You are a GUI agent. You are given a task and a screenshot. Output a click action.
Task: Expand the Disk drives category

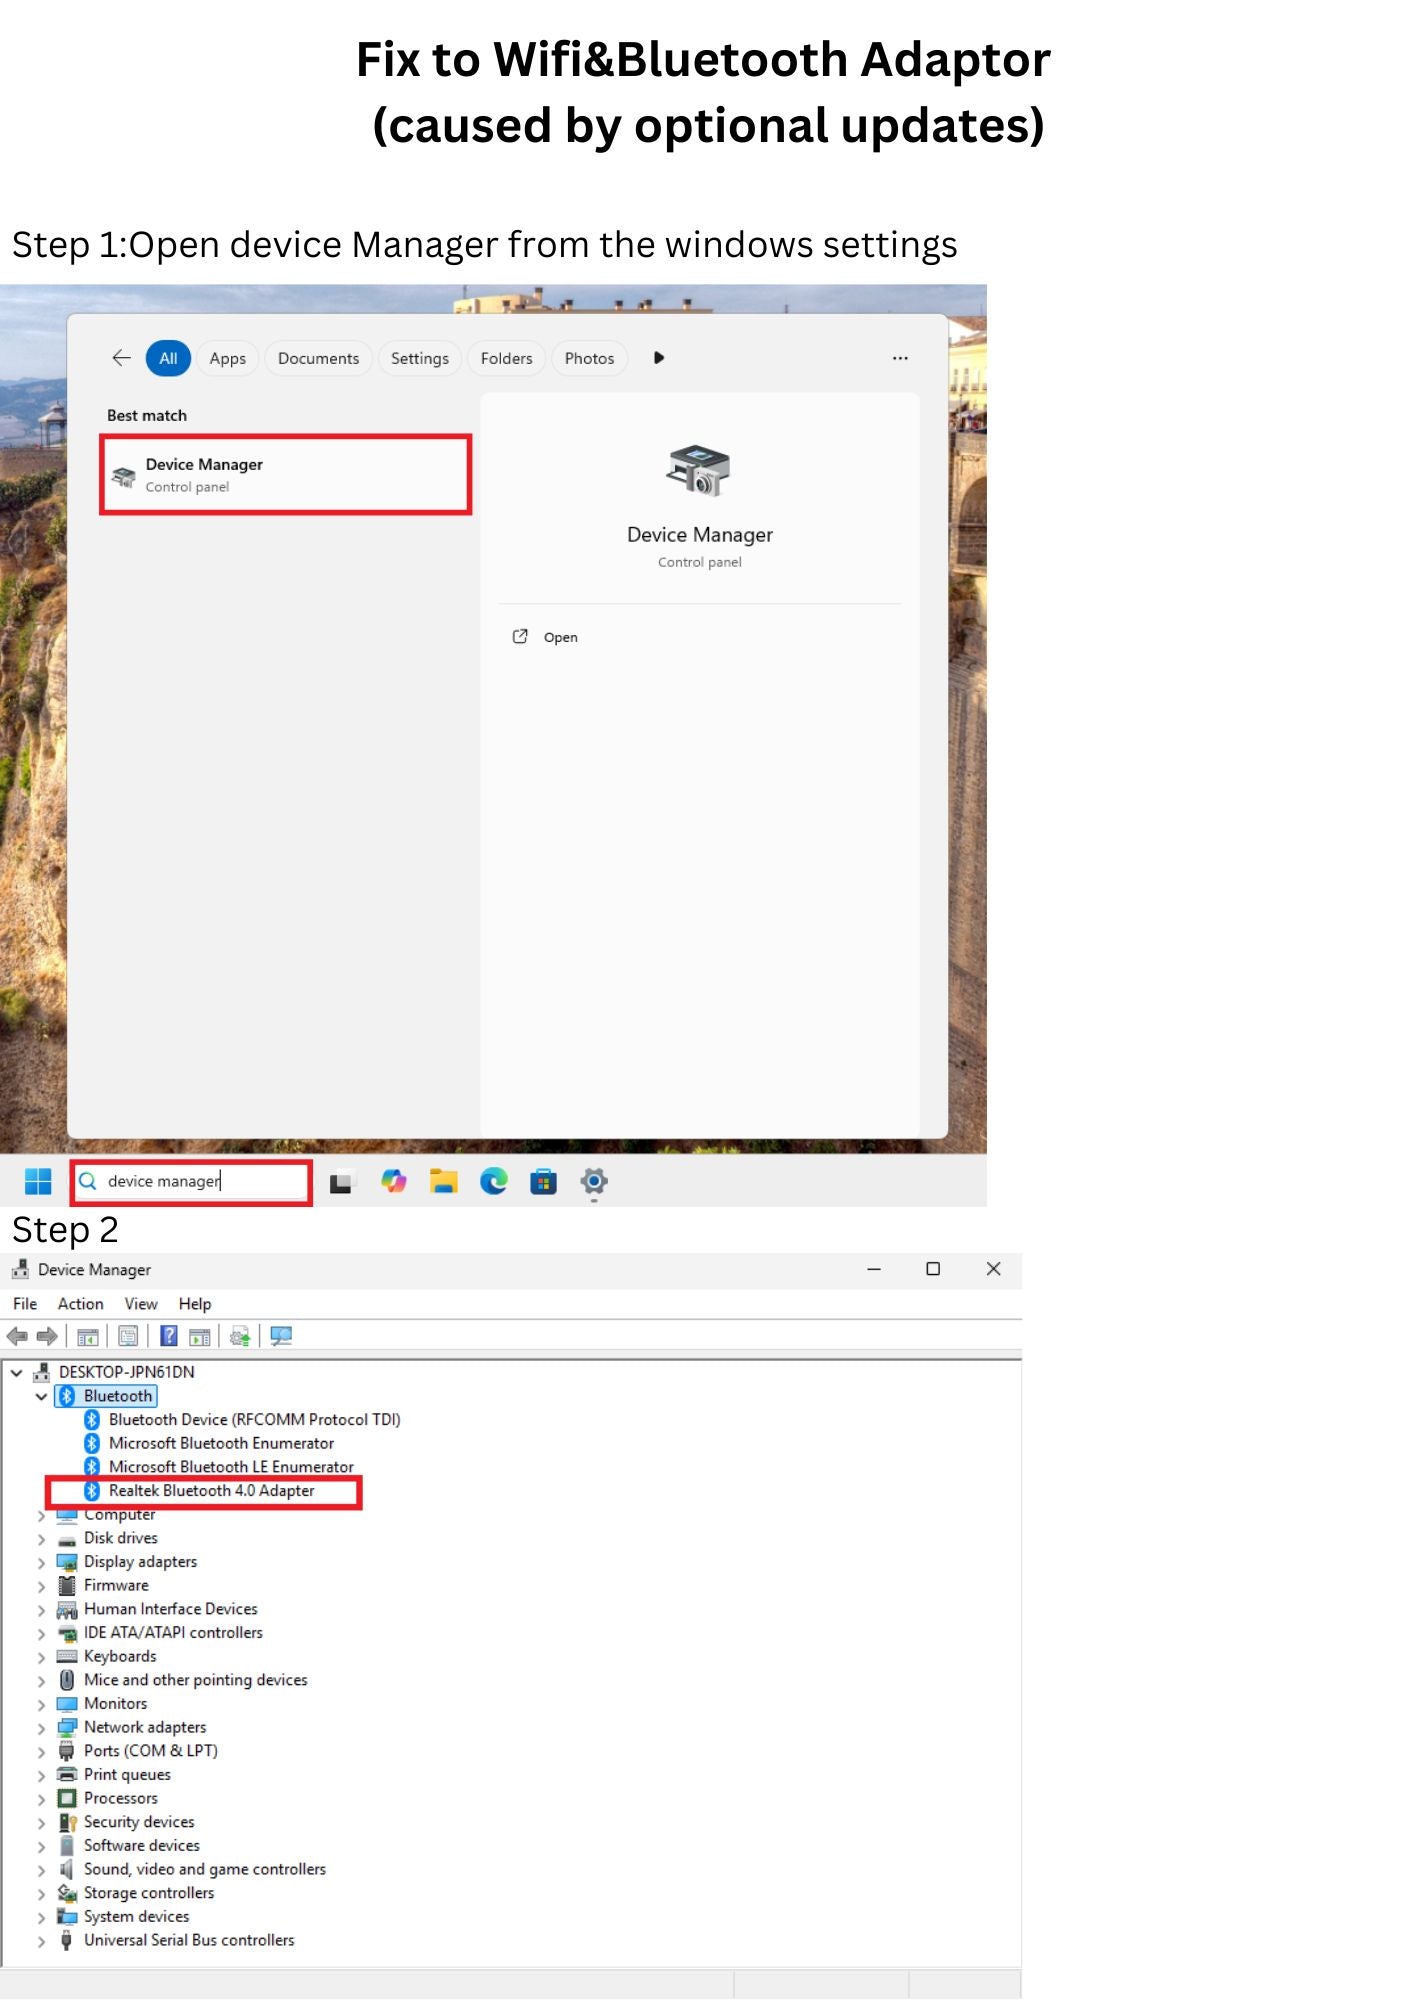[41, 1539]
